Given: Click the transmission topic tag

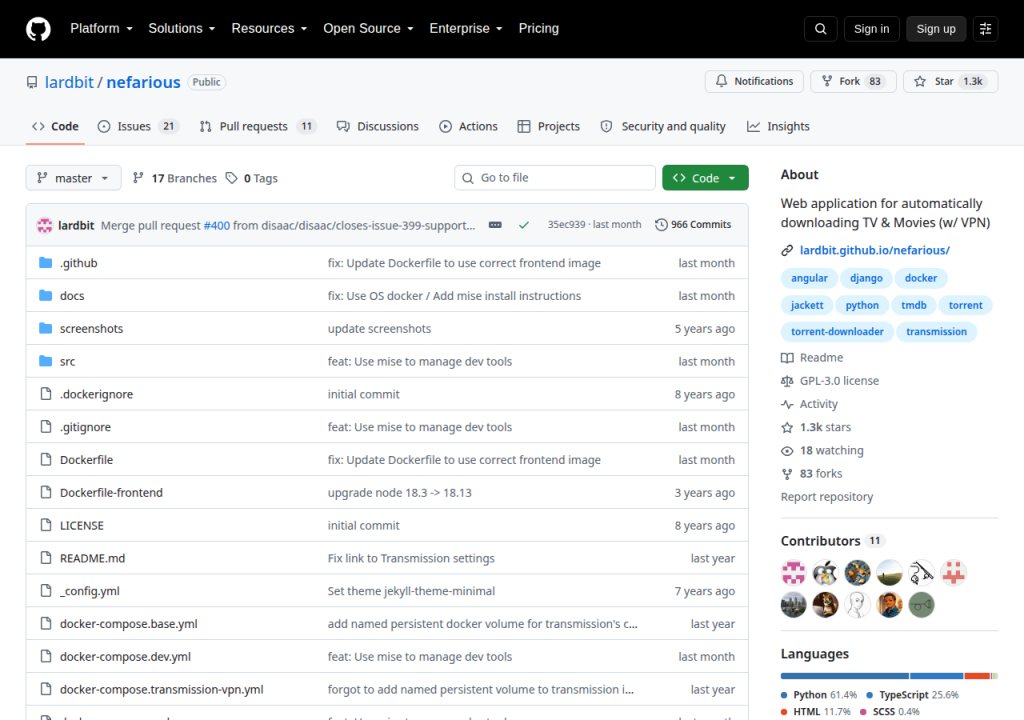Looking at the screenshot, I should [936, 332].
